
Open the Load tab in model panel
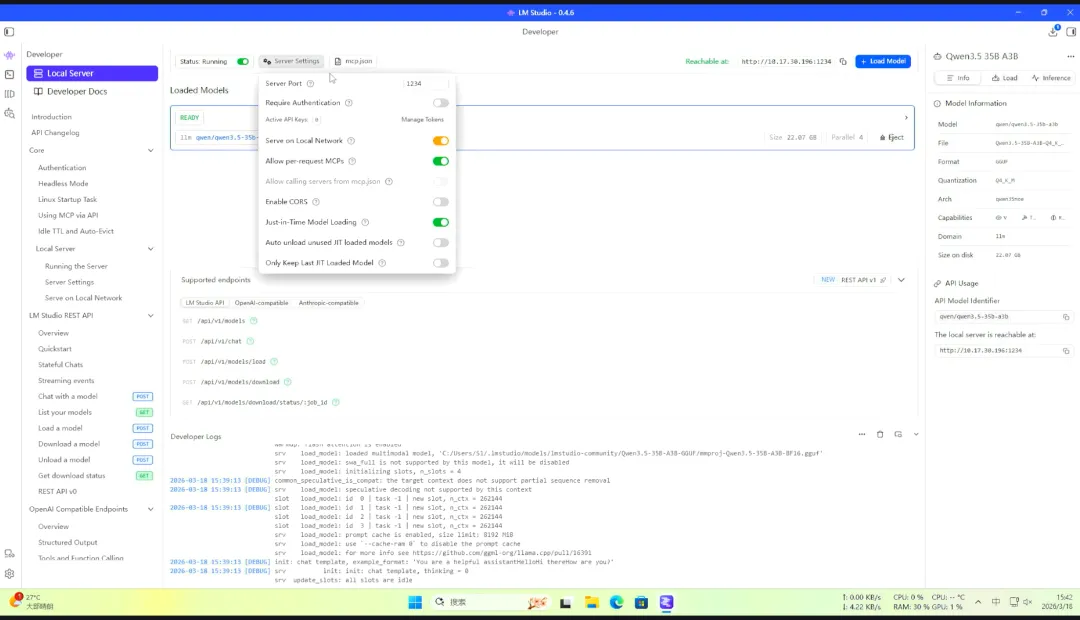pos(1004,79)
